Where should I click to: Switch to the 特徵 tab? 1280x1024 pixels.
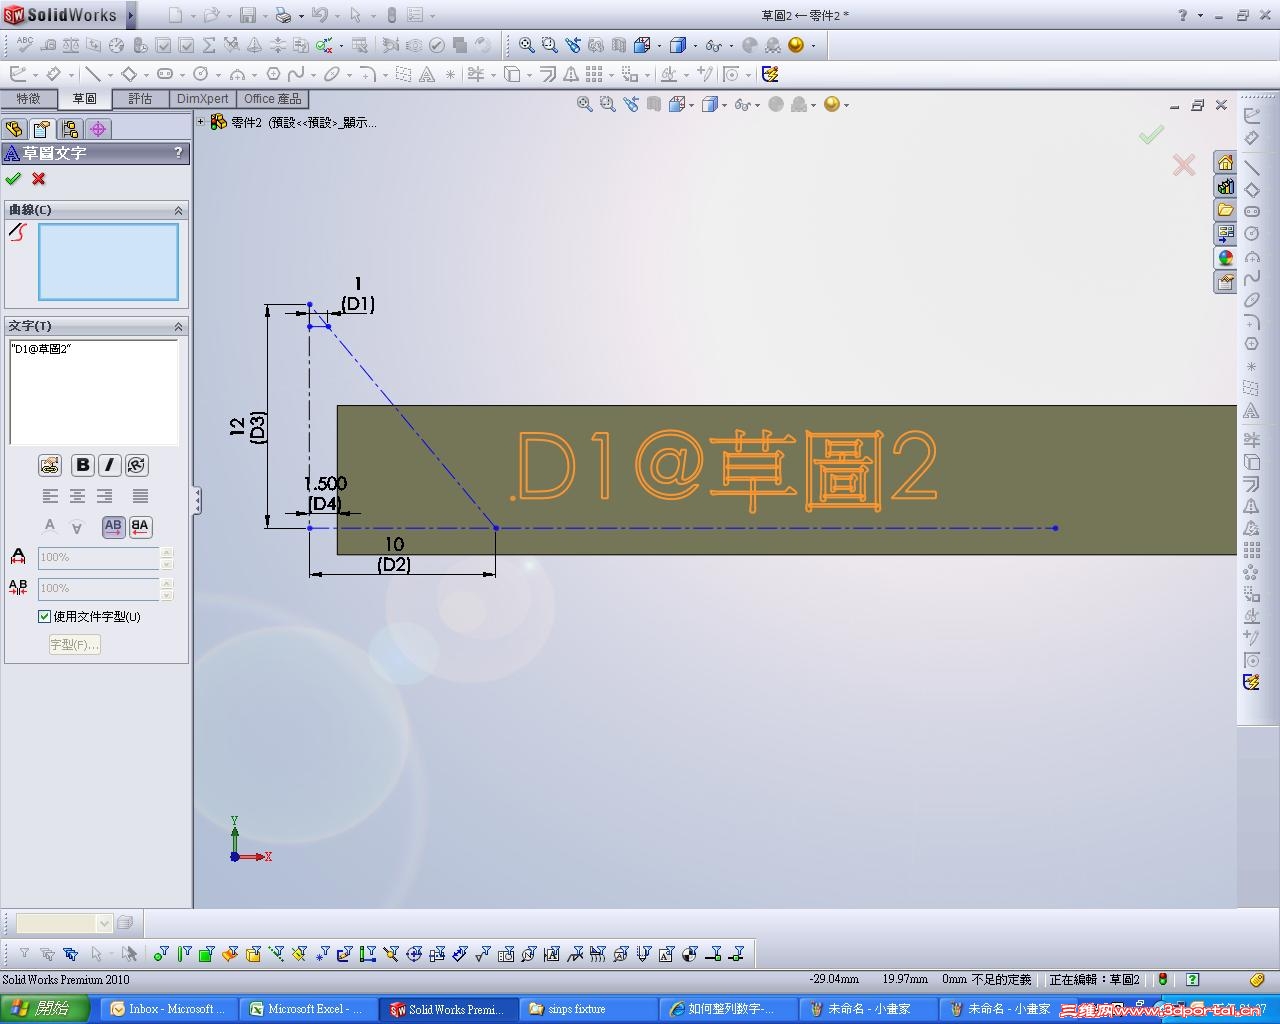[28, 98]
